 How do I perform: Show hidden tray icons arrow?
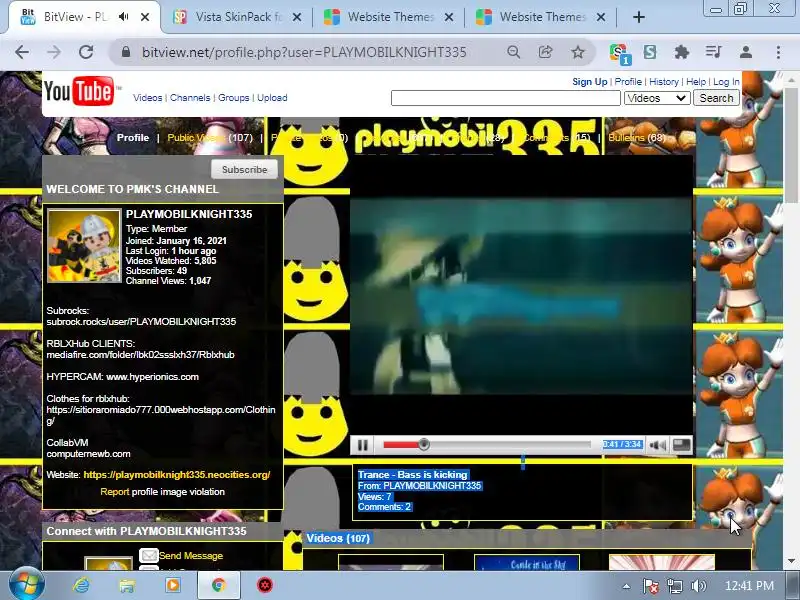tap(626, 586)
